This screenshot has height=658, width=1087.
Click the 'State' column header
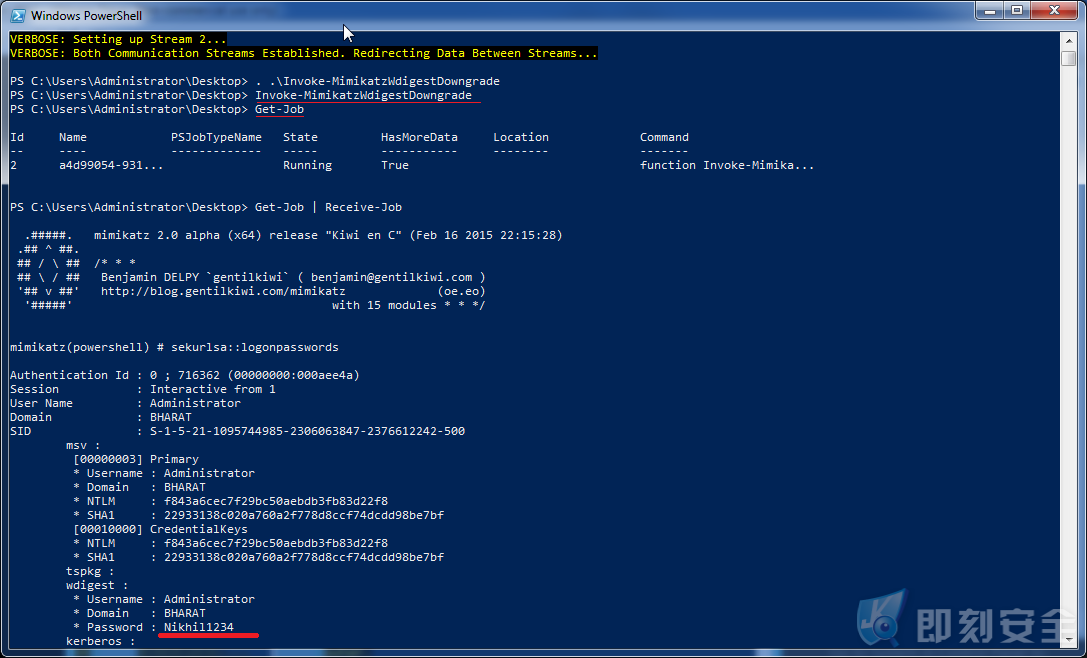[300, 137]
